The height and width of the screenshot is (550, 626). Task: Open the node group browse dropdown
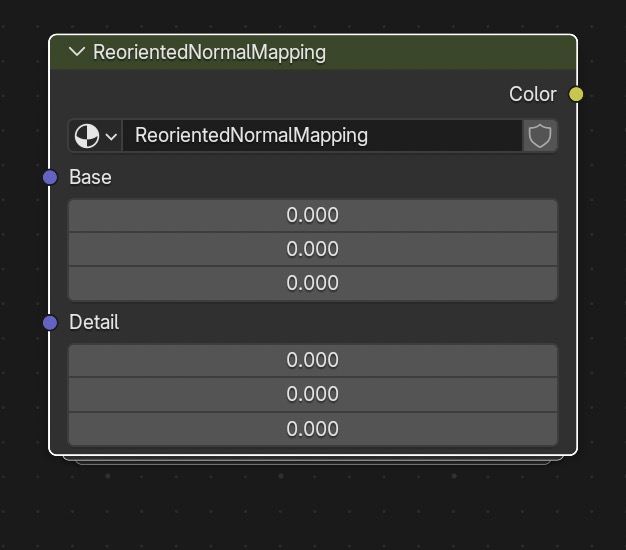95,136
